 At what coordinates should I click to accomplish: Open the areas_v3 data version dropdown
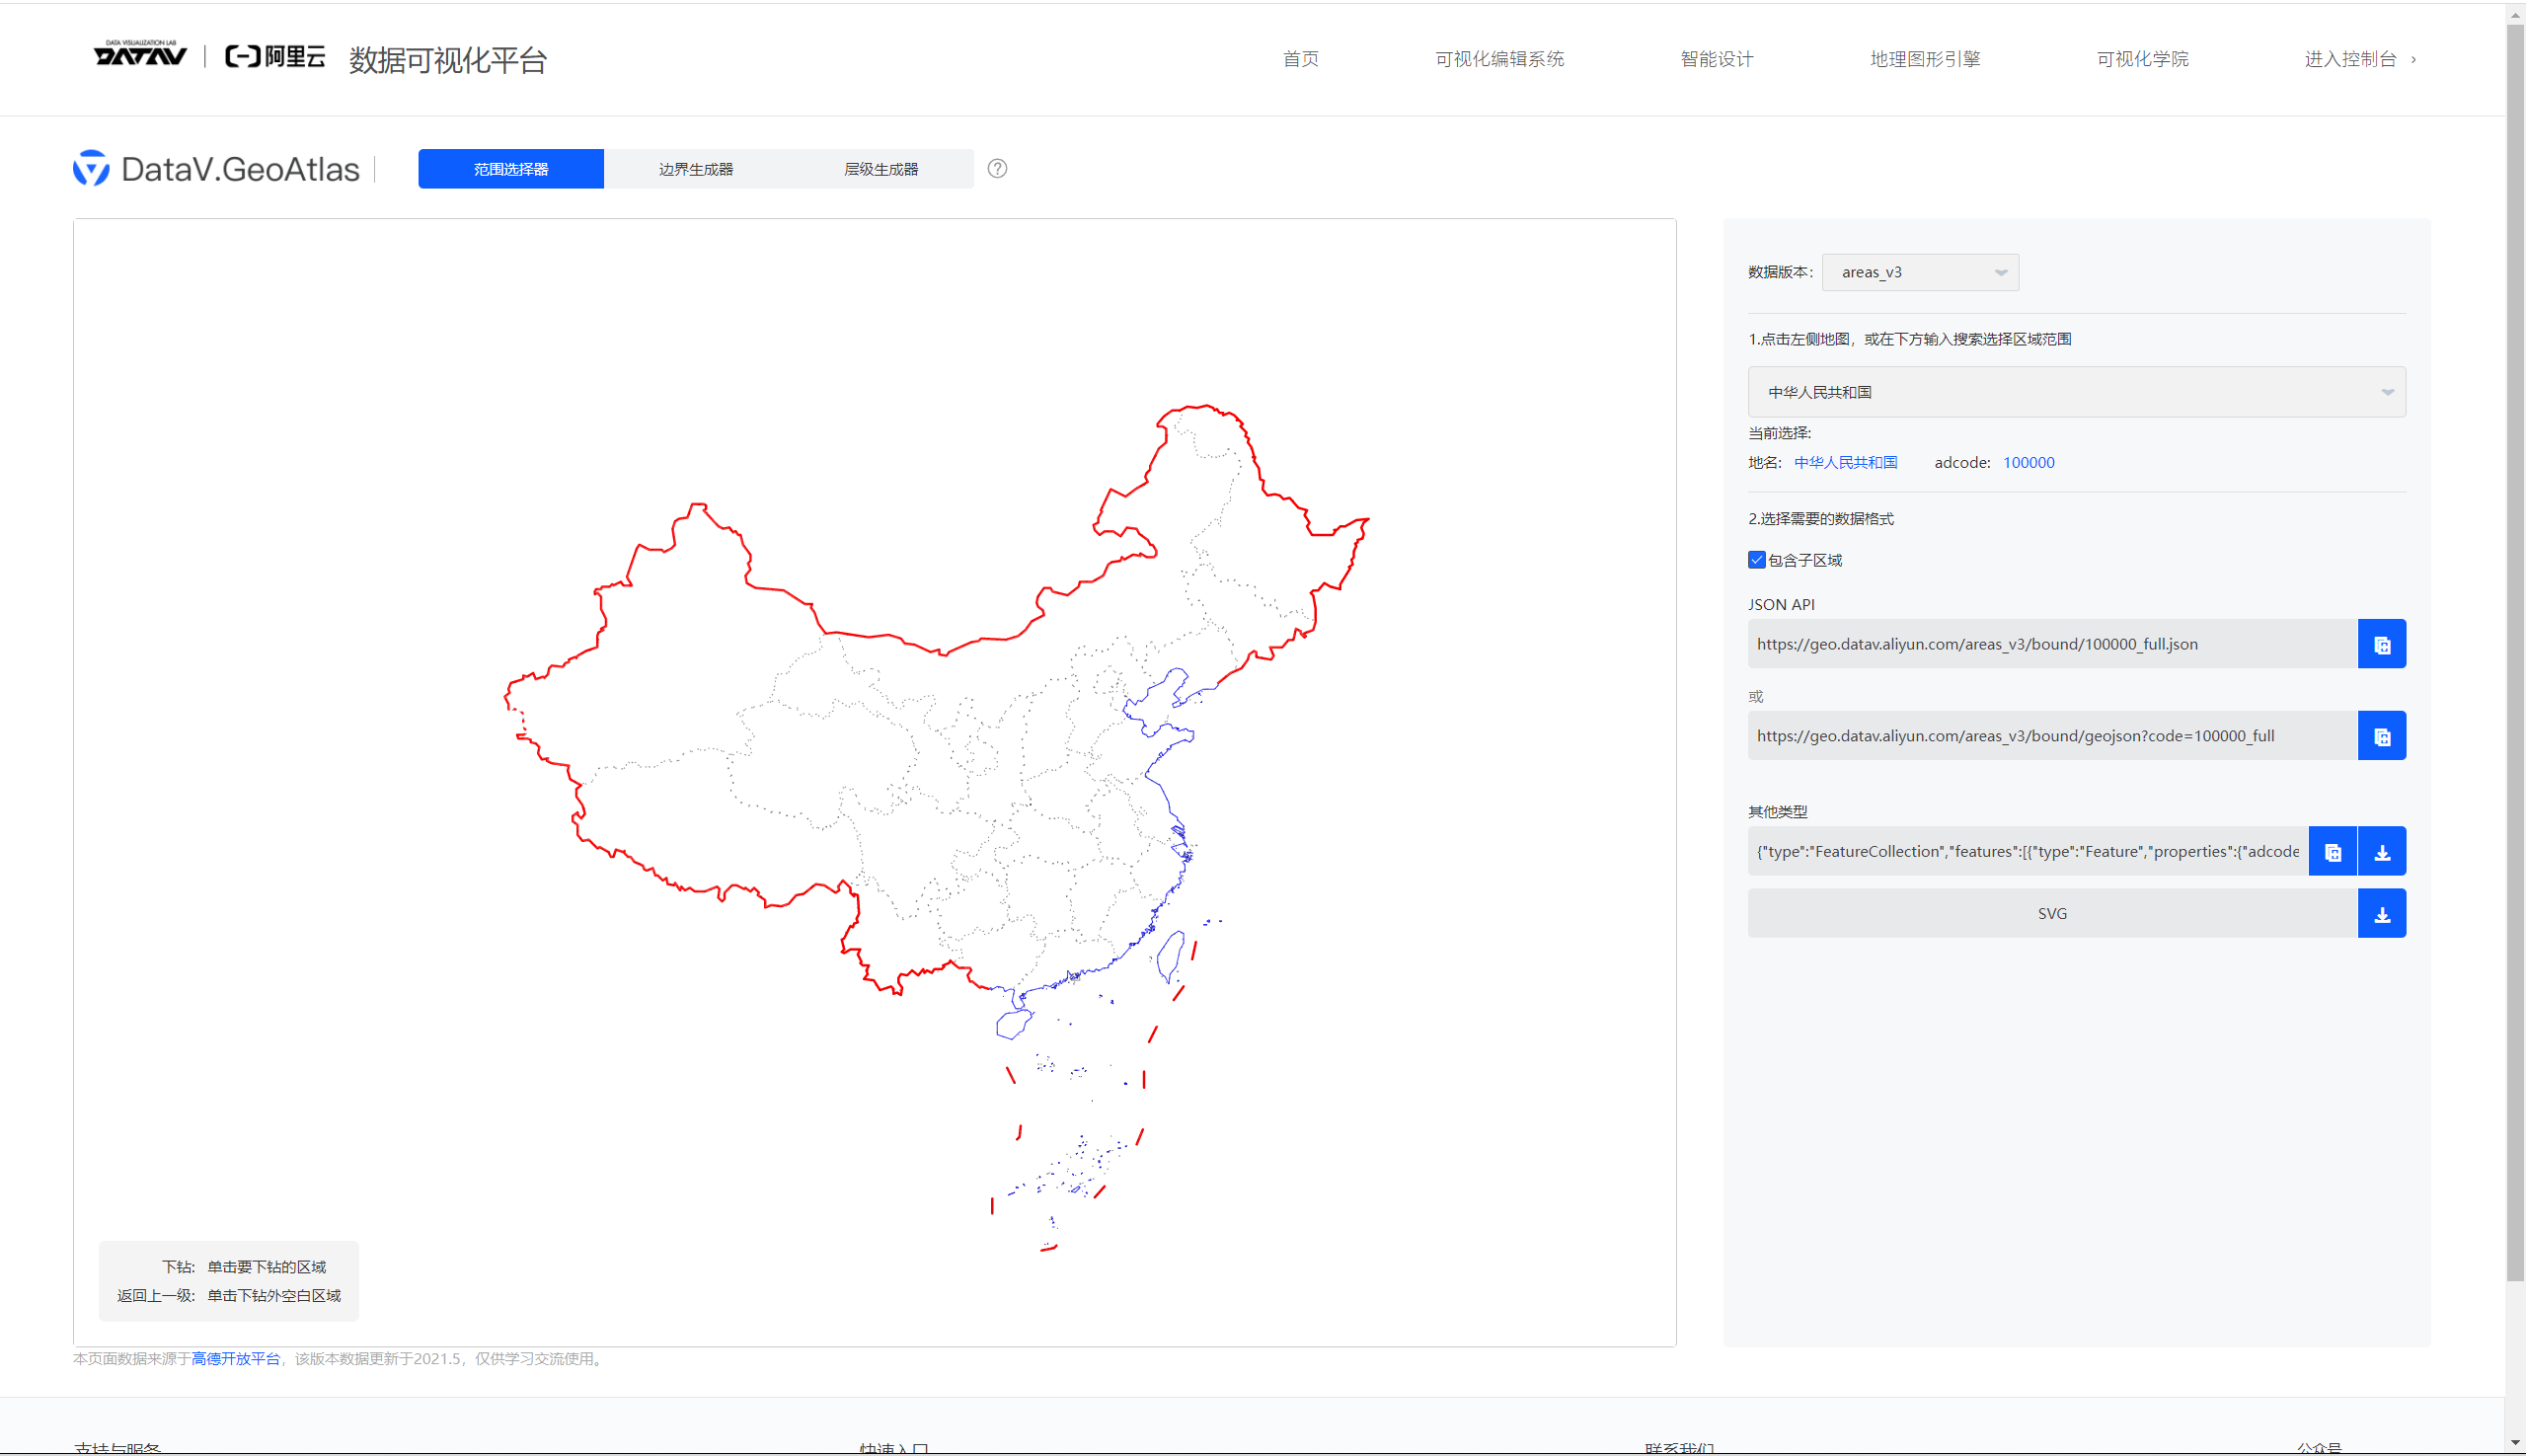(1920, 271)
